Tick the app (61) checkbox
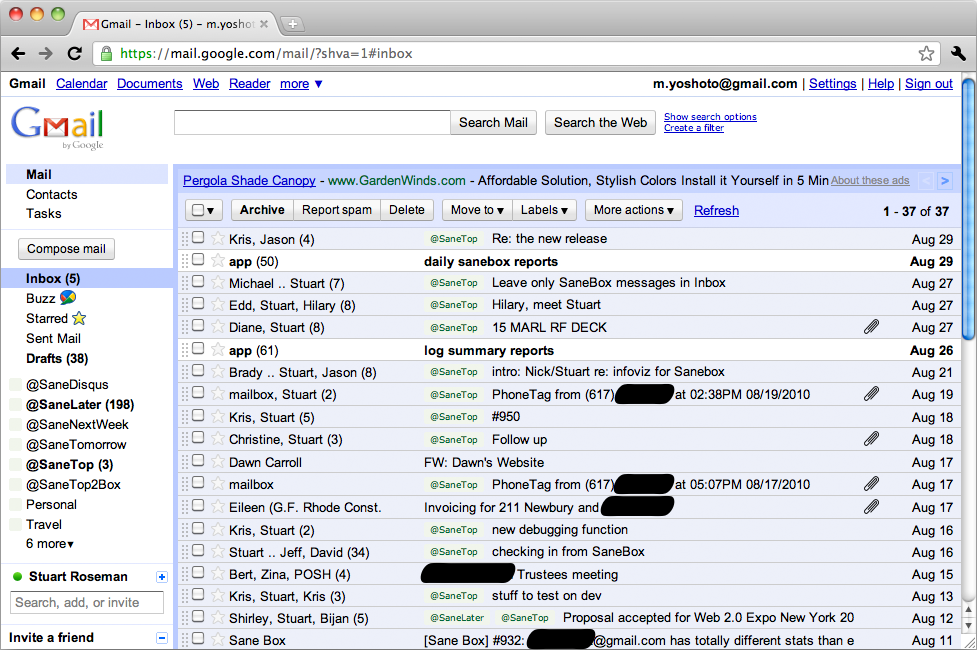 click(x=198, y=348)
